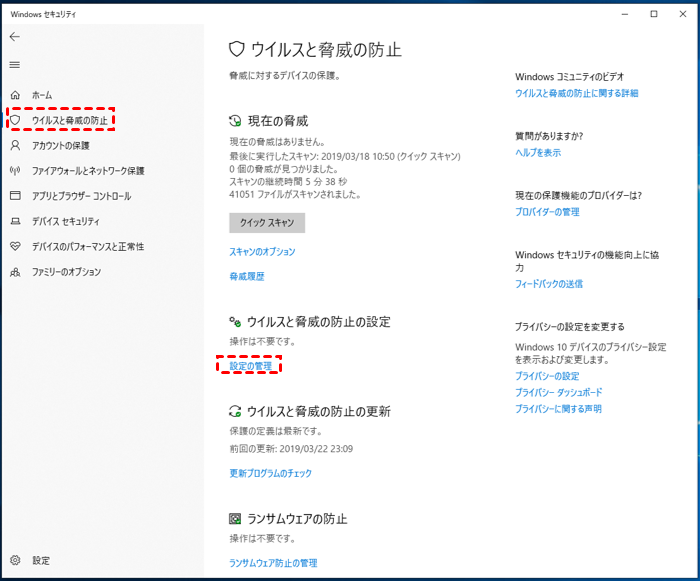Click the スキャンの継続時間 5 分 38 秒 text
Image resolution: width=700 pixels, height=581 pixels.
click(288, 181)
